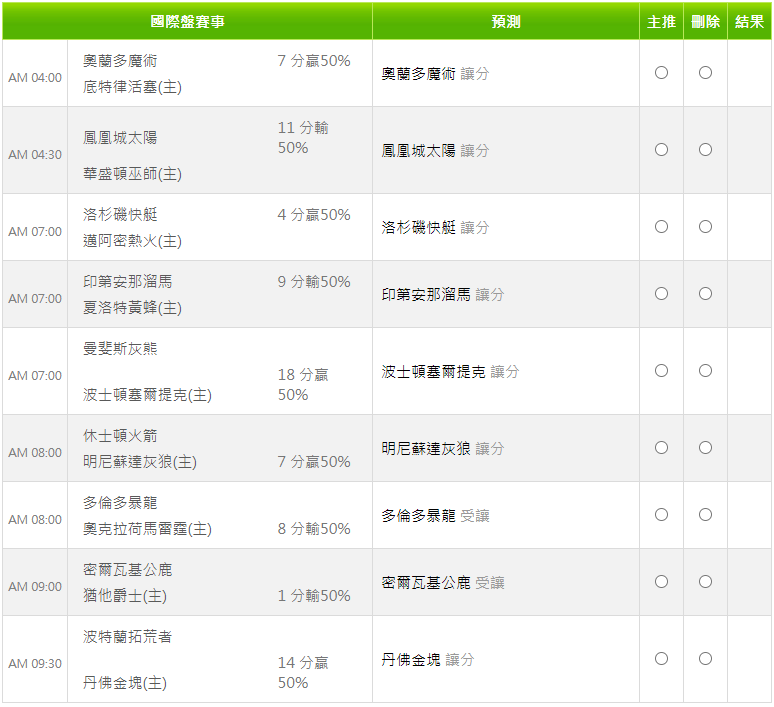Viewport: 774px width, 707px height.
Task: Select 主推 radio for 波士頓塞爾提克 row
Action: 661,371
